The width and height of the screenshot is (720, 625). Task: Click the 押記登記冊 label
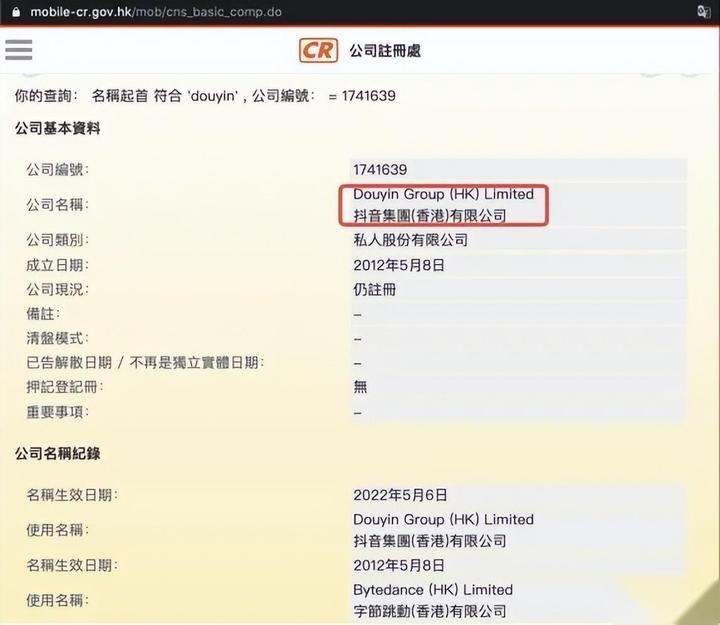pos(65,387)
